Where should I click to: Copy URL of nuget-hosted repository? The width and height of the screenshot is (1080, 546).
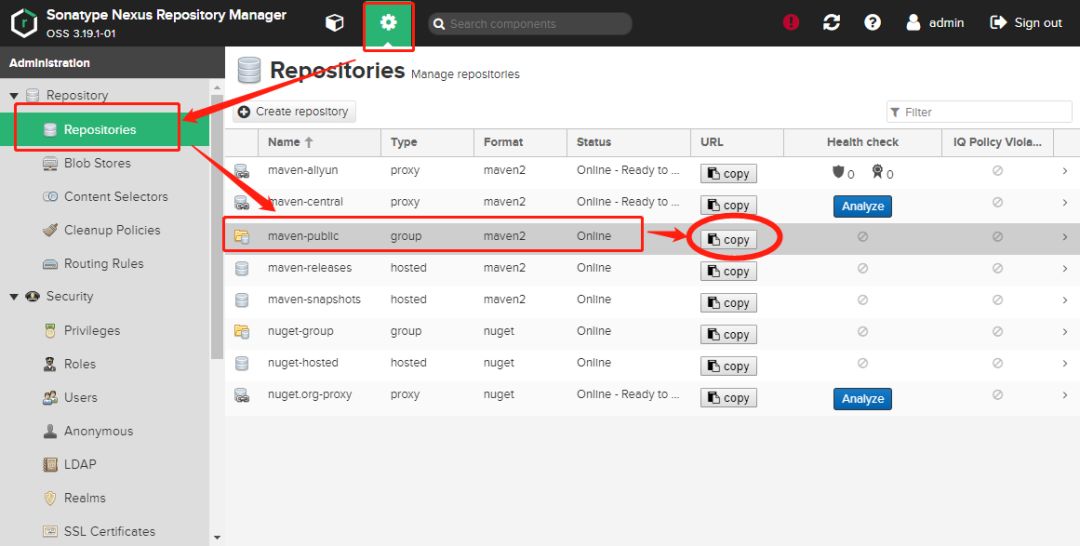click(x=729, y=366)
